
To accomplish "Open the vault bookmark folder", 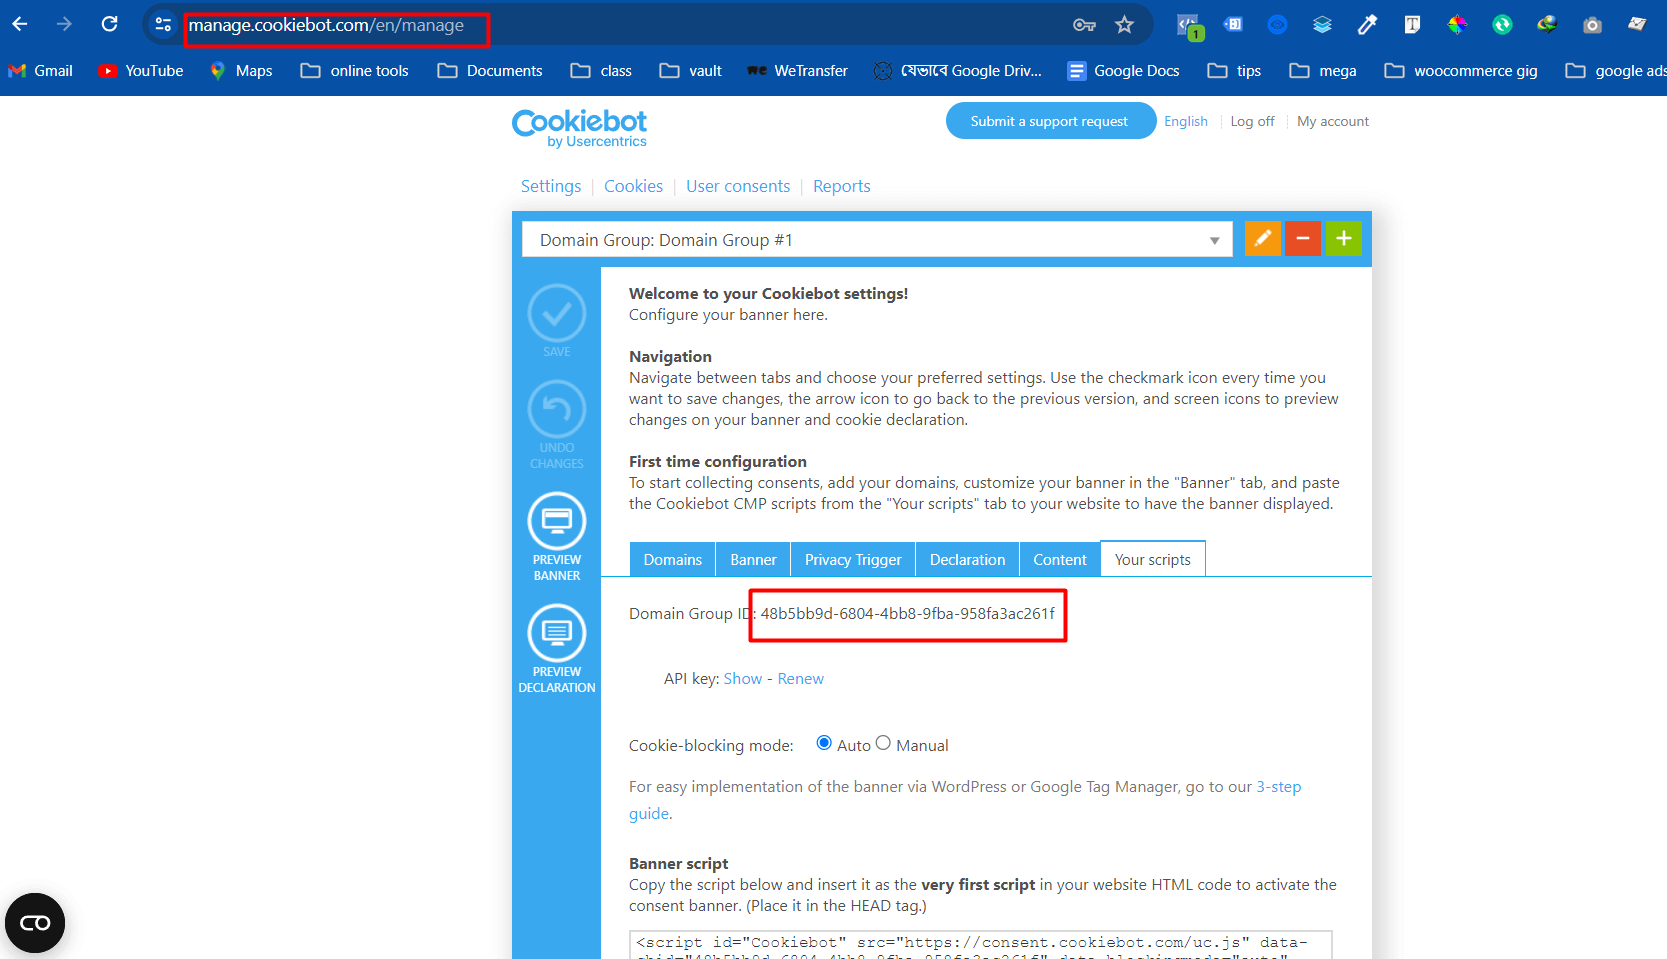I will (691, 71).
